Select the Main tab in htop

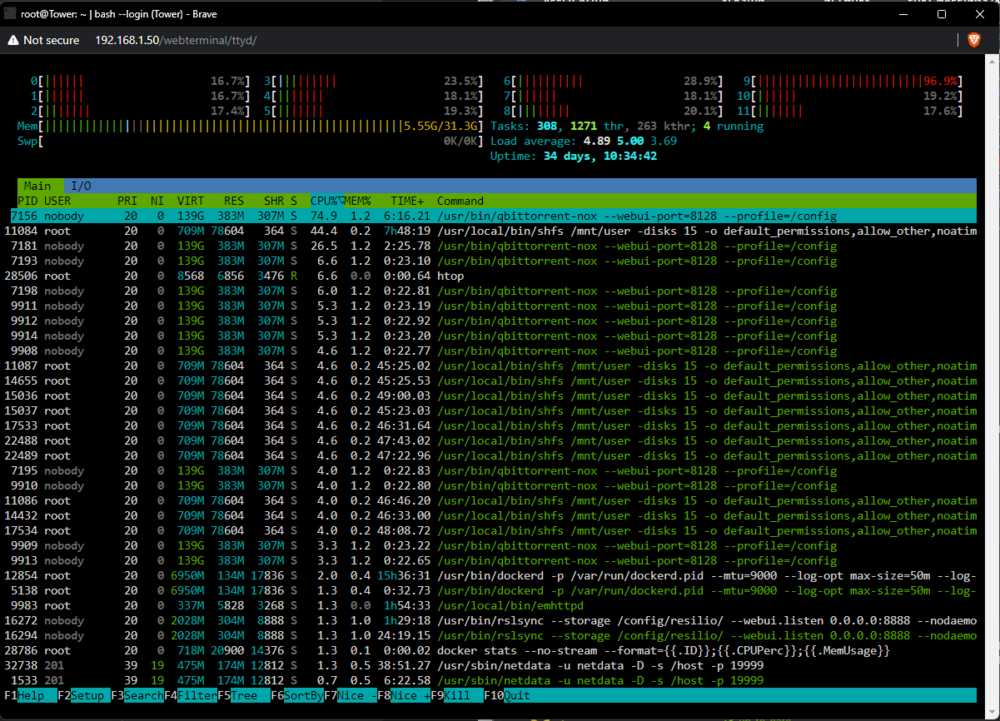(37, 186)
